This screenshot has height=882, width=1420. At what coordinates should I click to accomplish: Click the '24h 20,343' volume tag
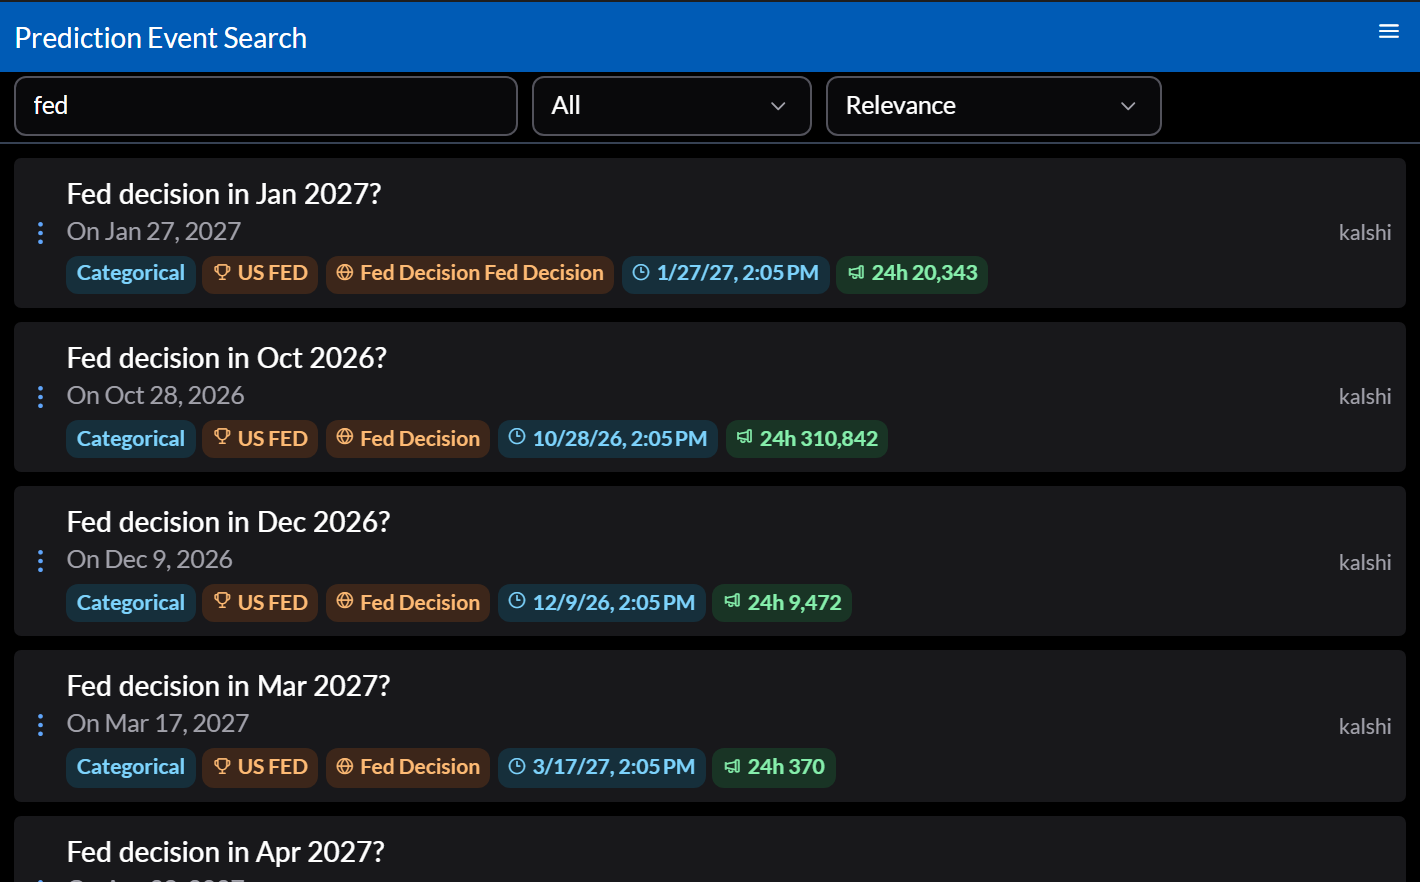pyautogui.click(x=912, y=274)
